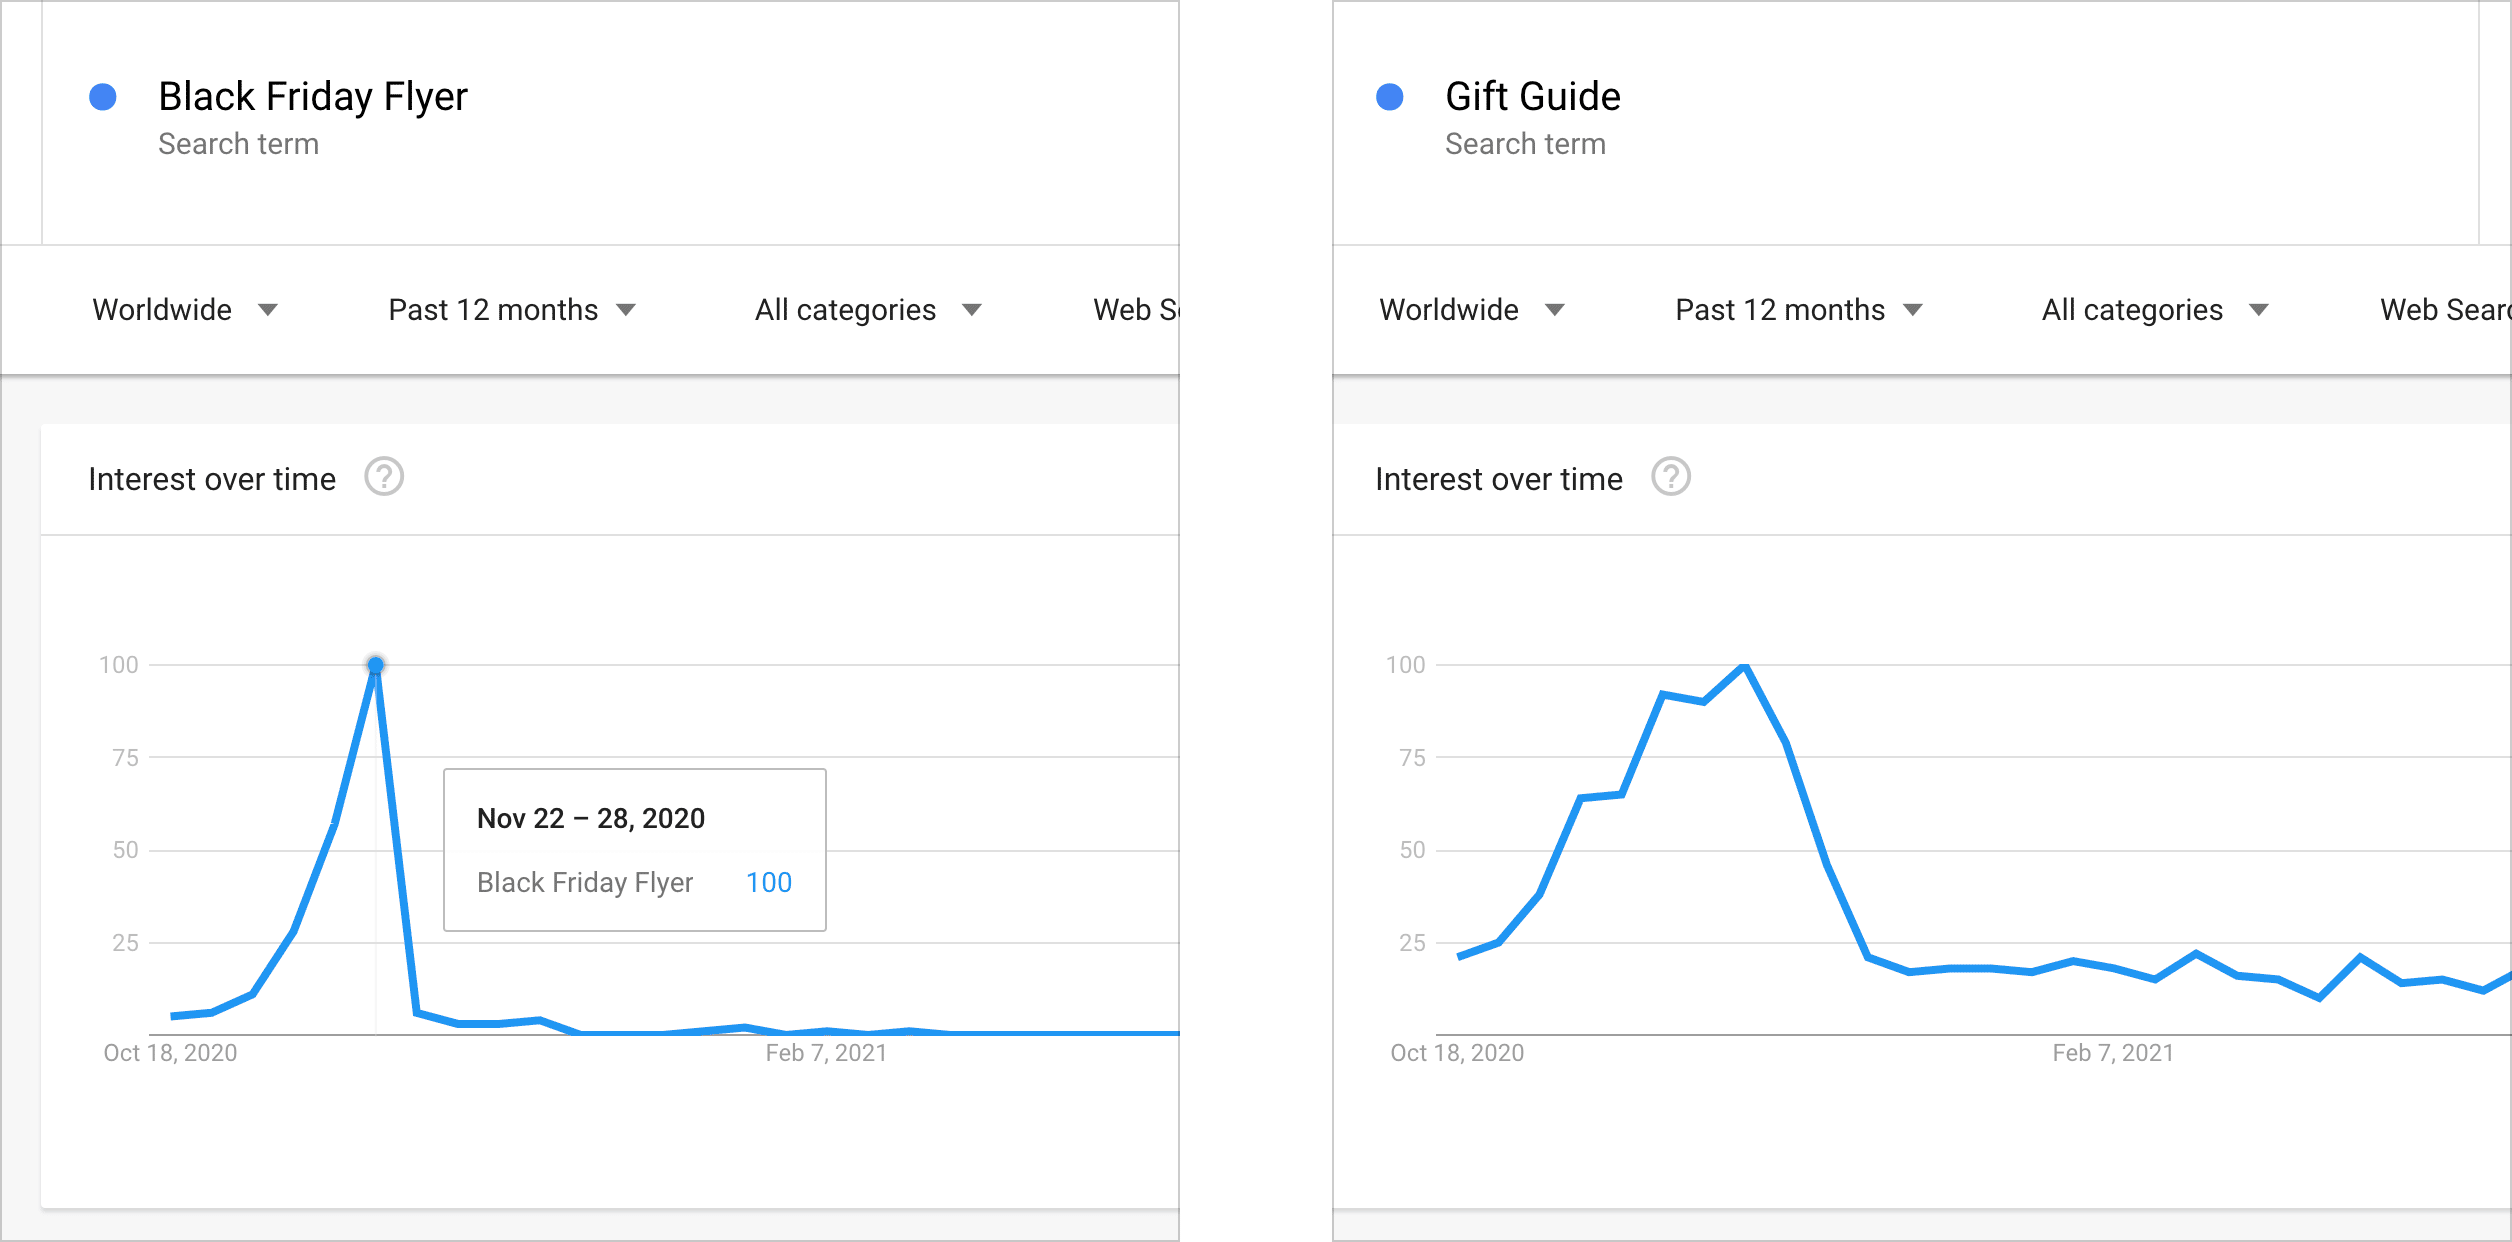Select the Gift Guide search term
This screenshot has height=1242, width=2512.
pyautogui.click(x=1532, y=96)
